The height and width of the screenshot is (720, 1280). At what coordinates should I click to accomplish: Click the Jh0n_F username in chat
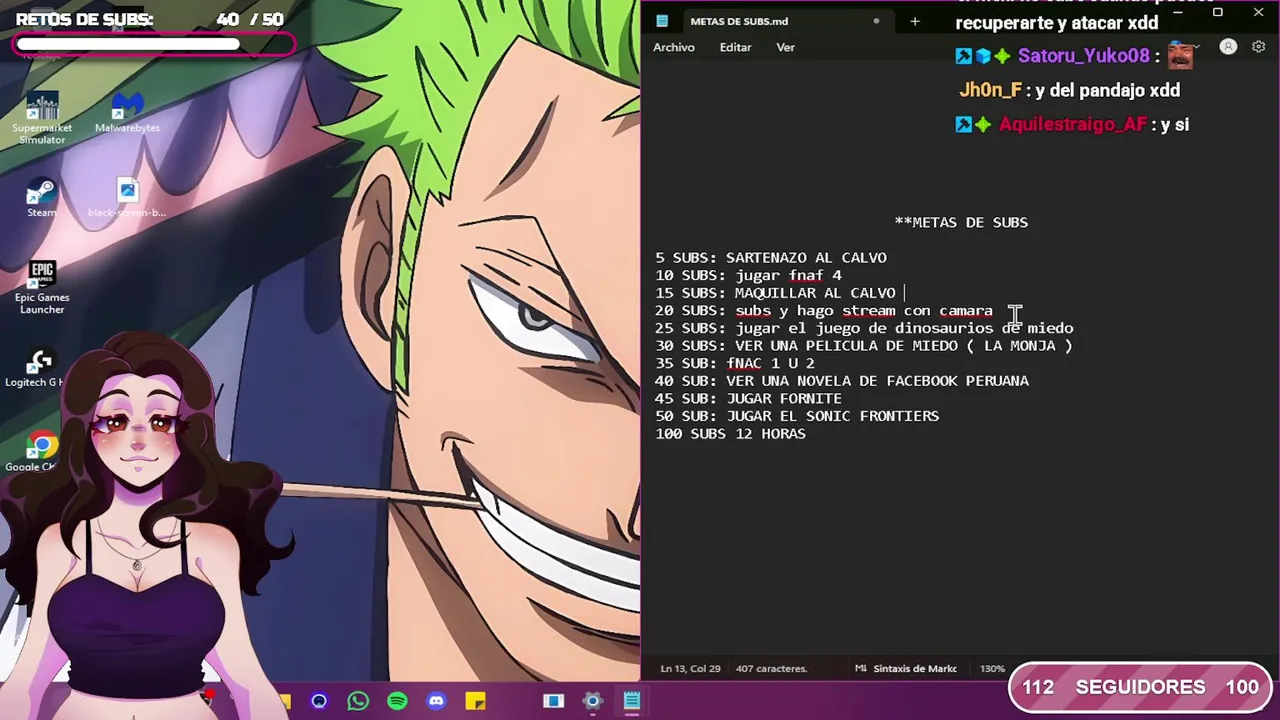click(x=990, y=90)
